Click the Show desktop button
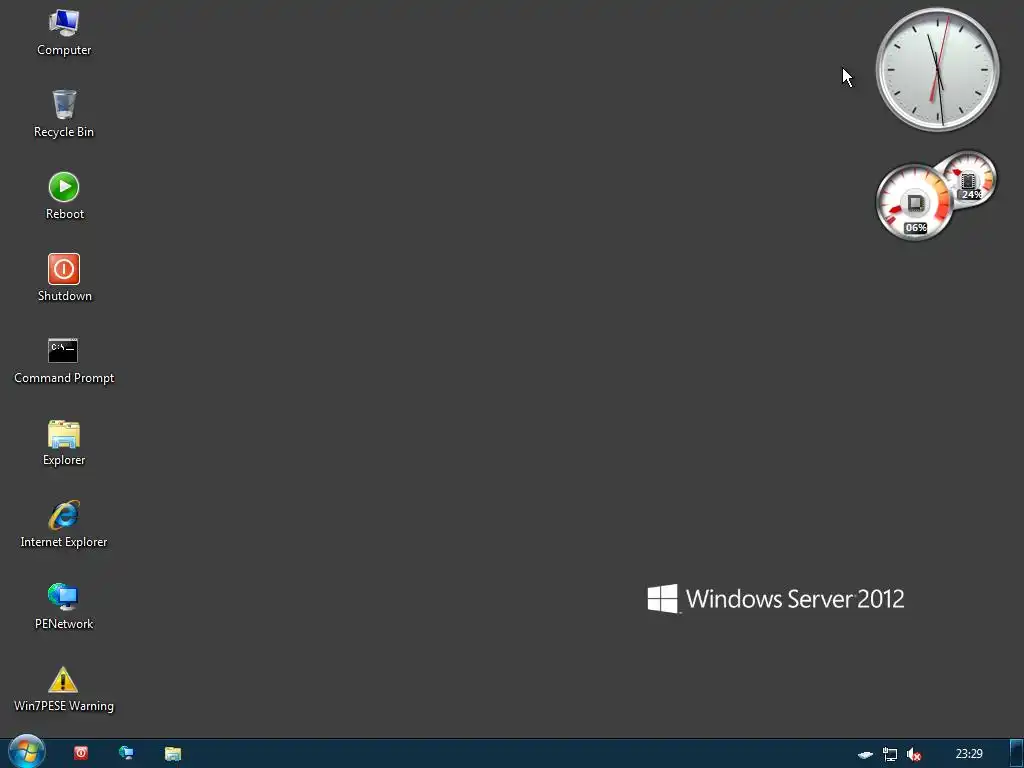The width and height of the screenshot is (1024, 768). coord(1016,754)
